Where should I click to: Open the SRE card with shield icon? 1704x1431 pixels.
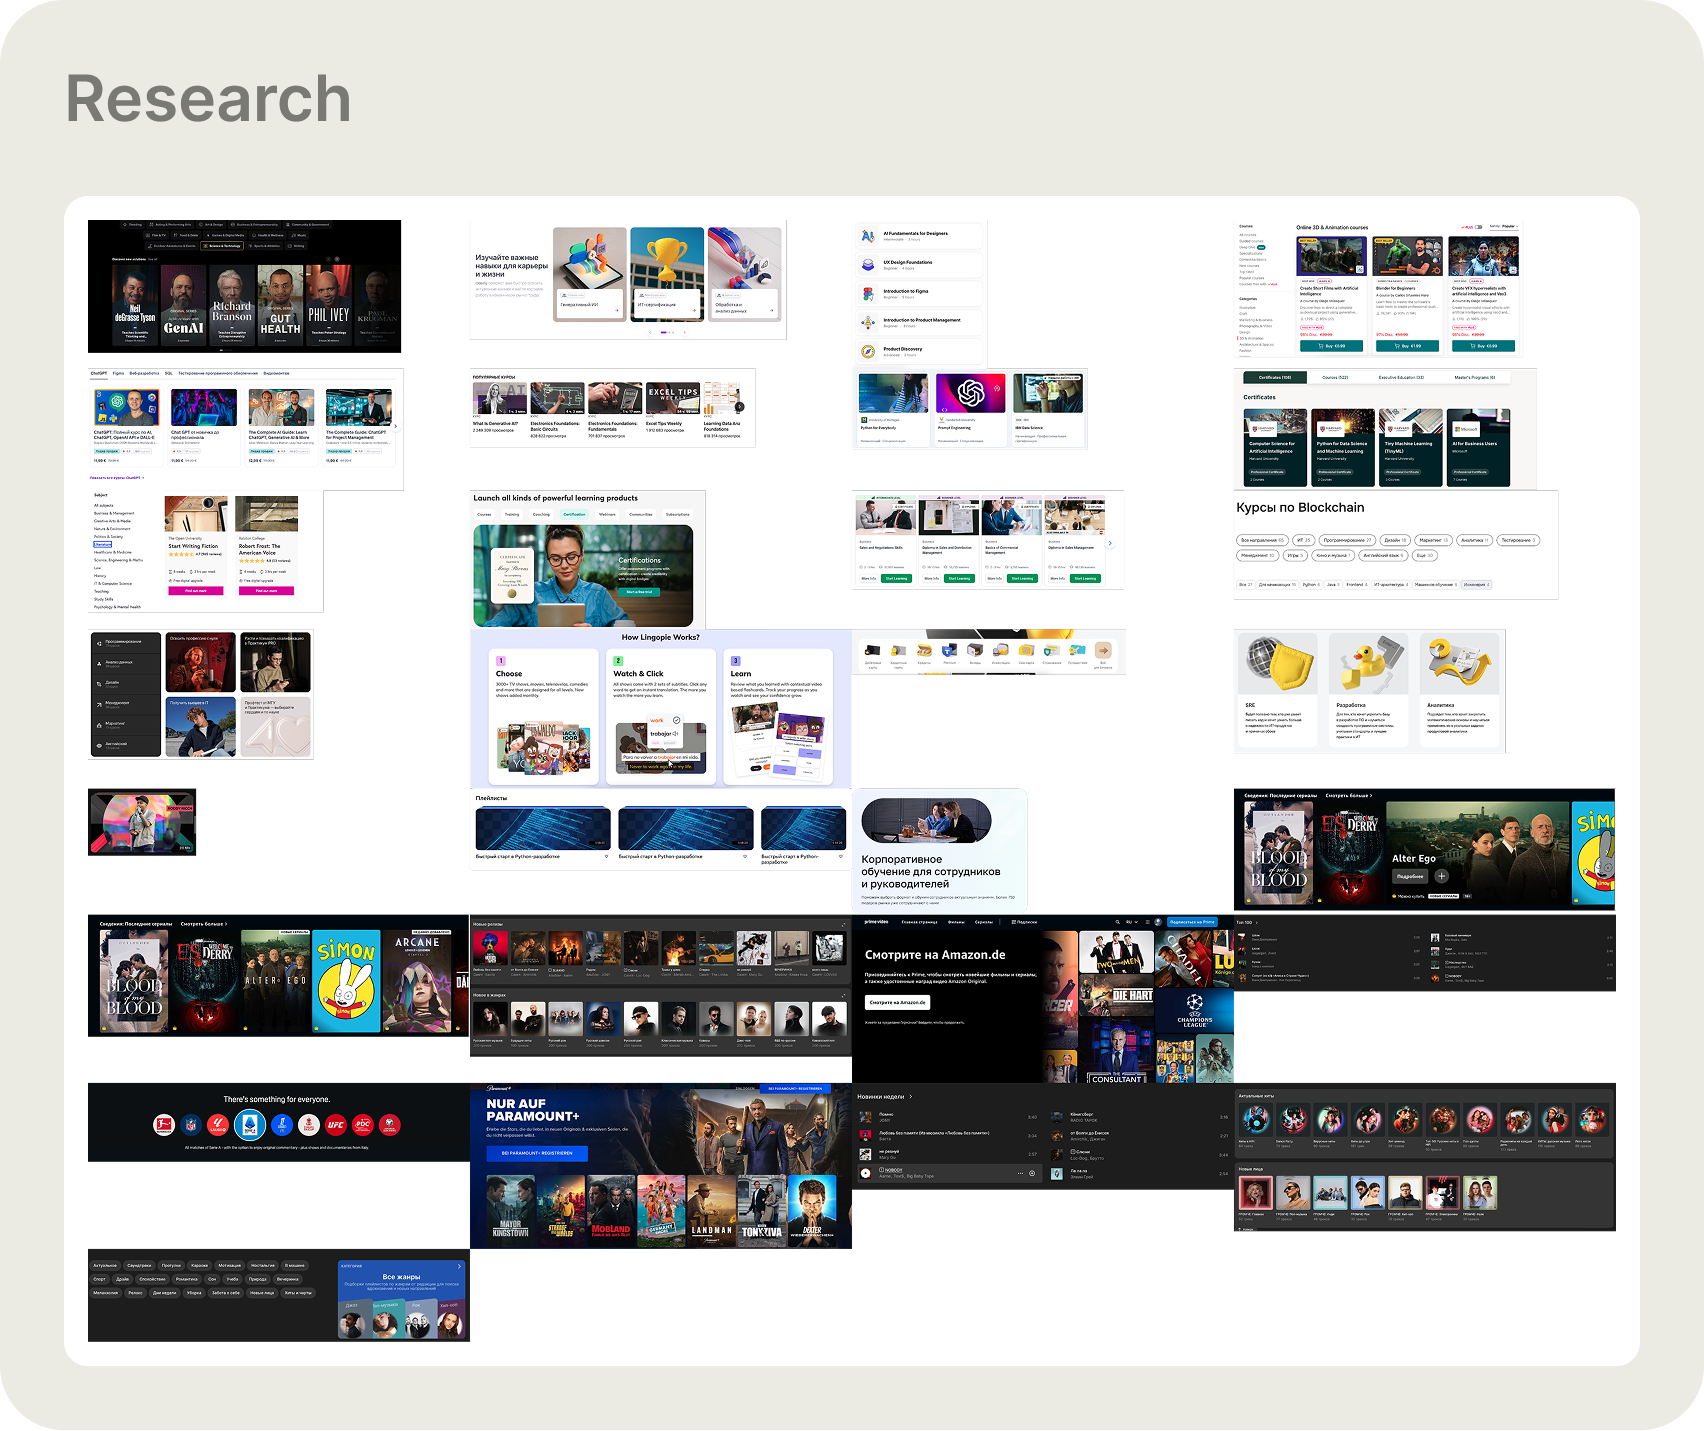pyautogui.click(x=1277, y=691)
